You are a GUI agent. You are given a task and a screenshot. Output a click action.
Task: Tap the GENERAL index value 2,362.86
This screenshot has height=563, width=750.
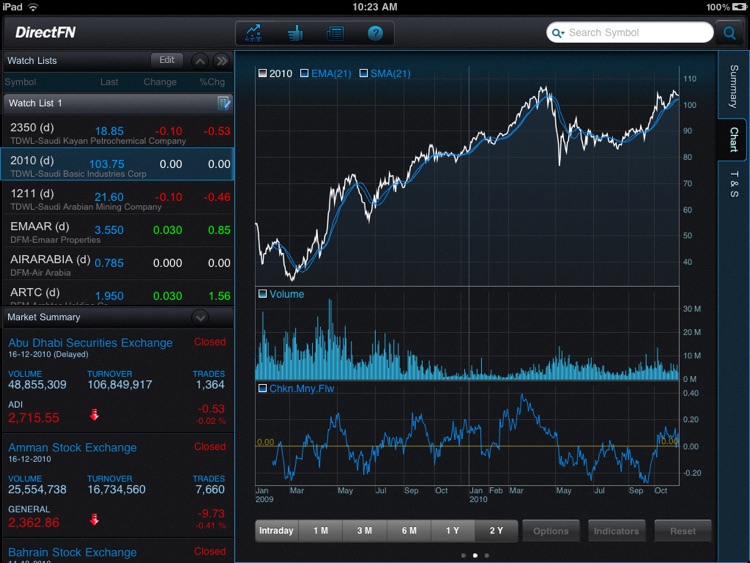[x=33, y=522]
